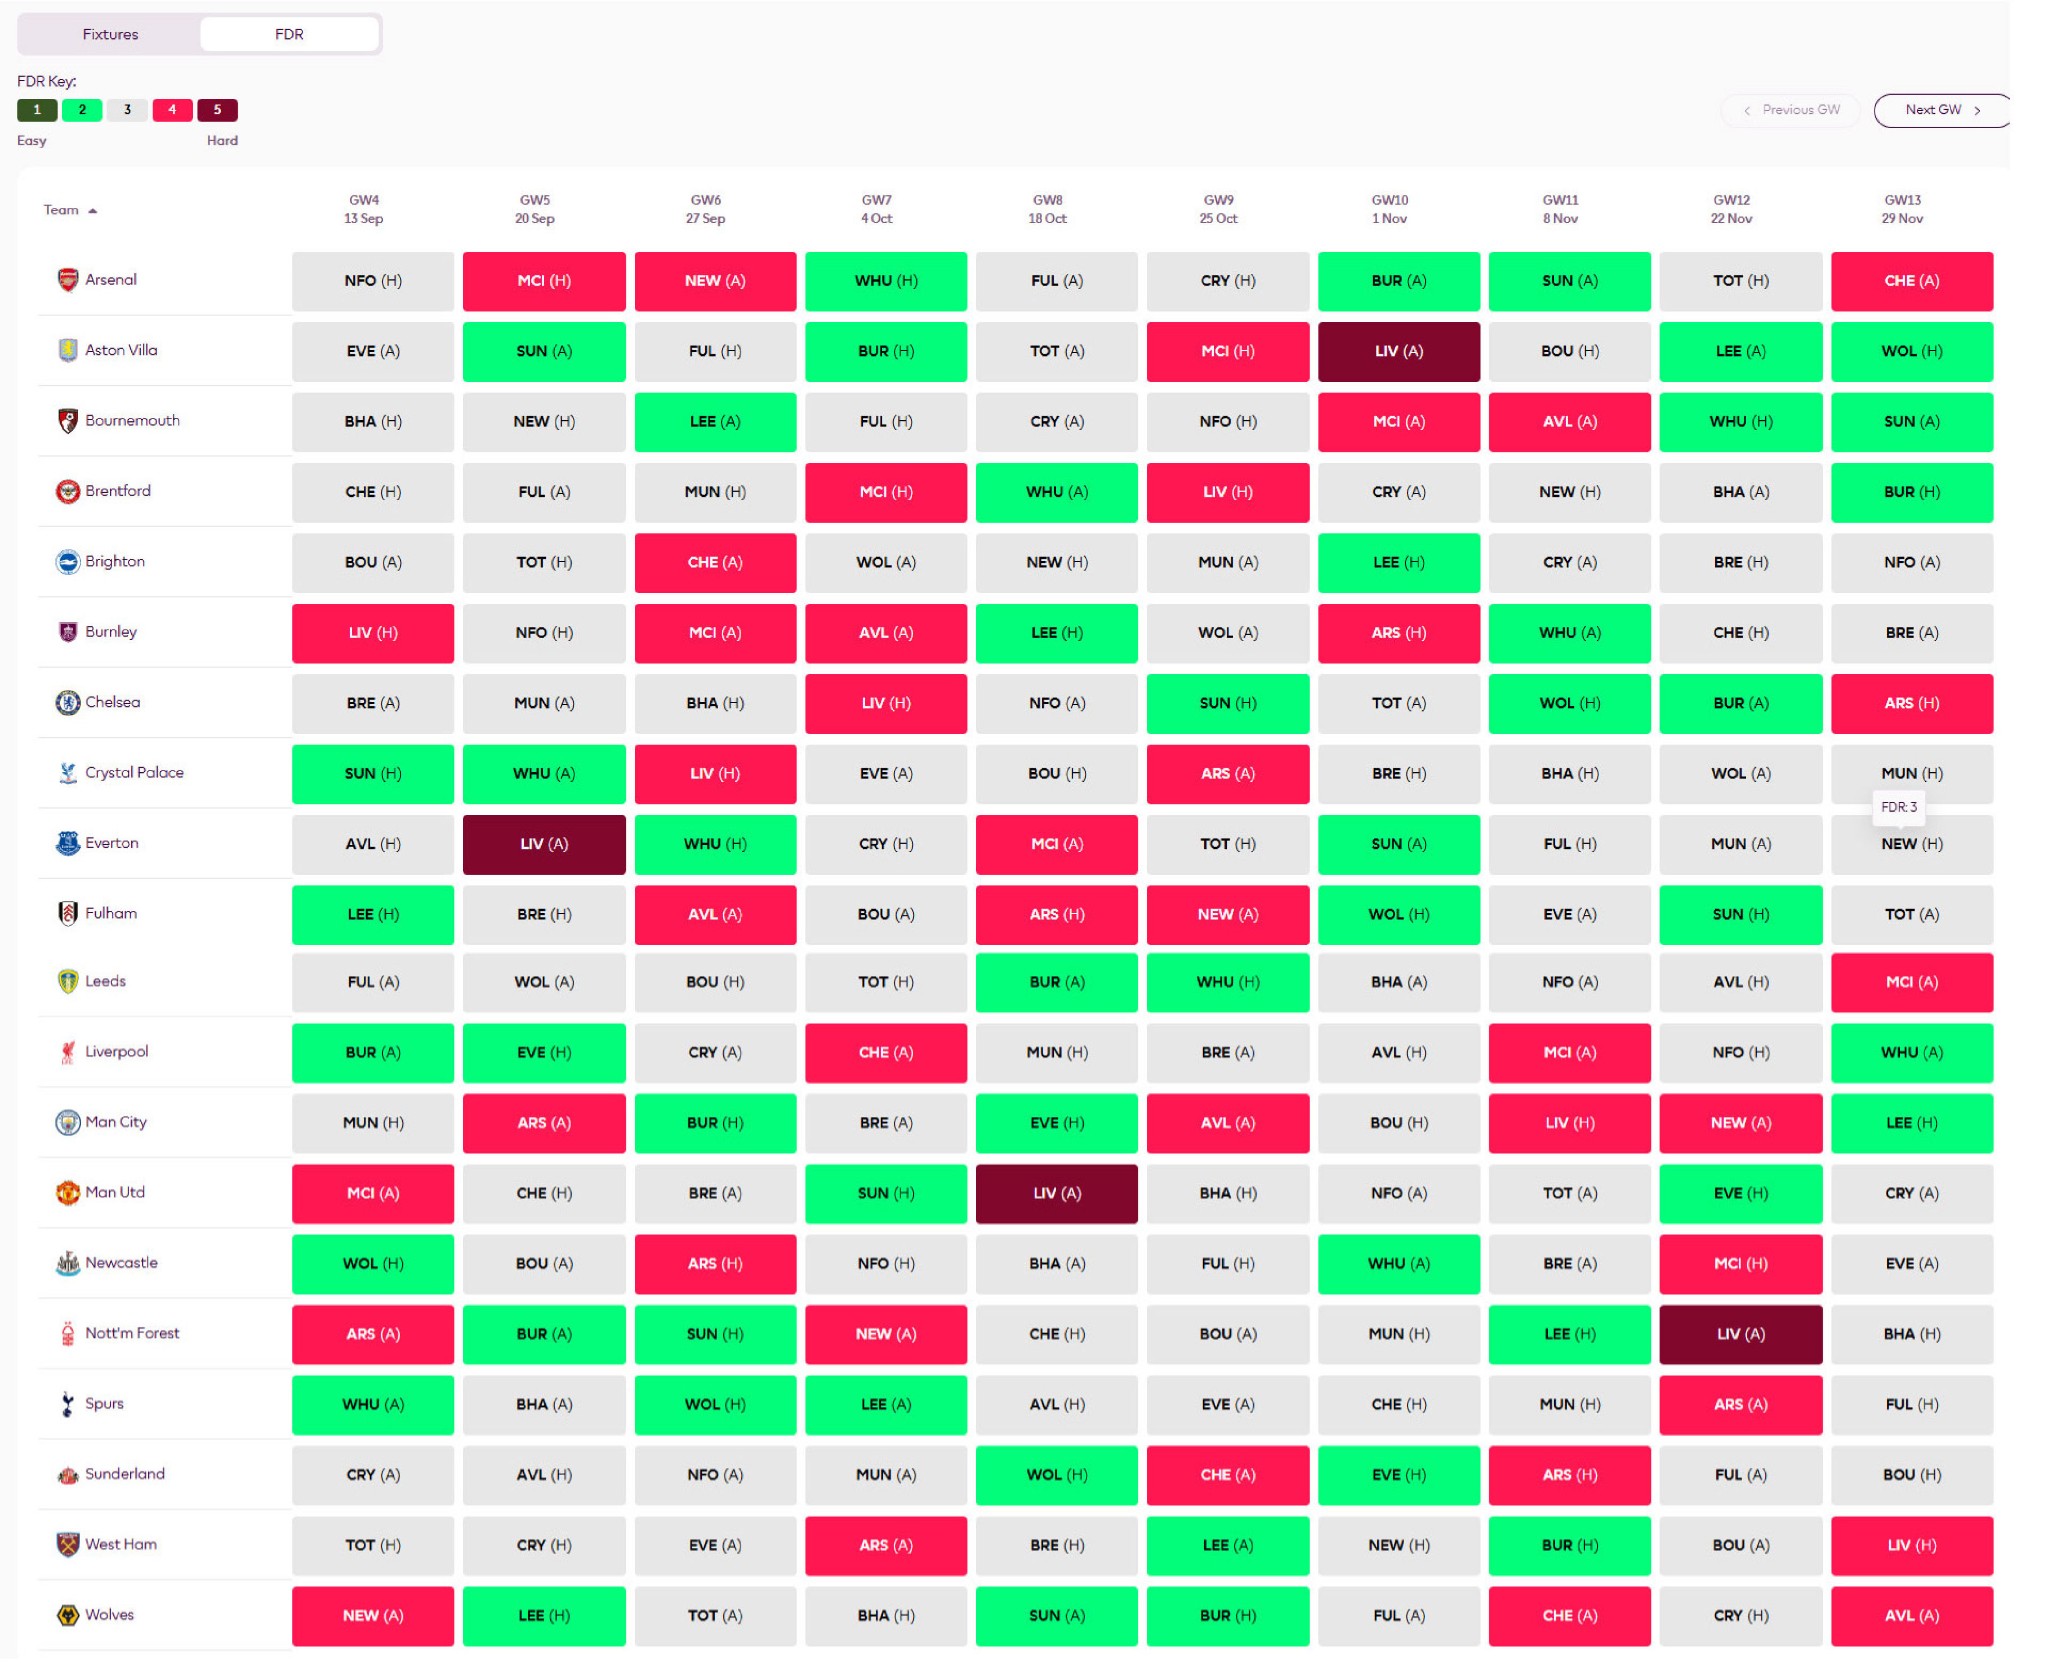Click Spurs' GW12 ARS (A) fixture
Image resolution: width=2048 pixels, height=1663 pixels.
pyautogui.click(x=1741, y=1405)
